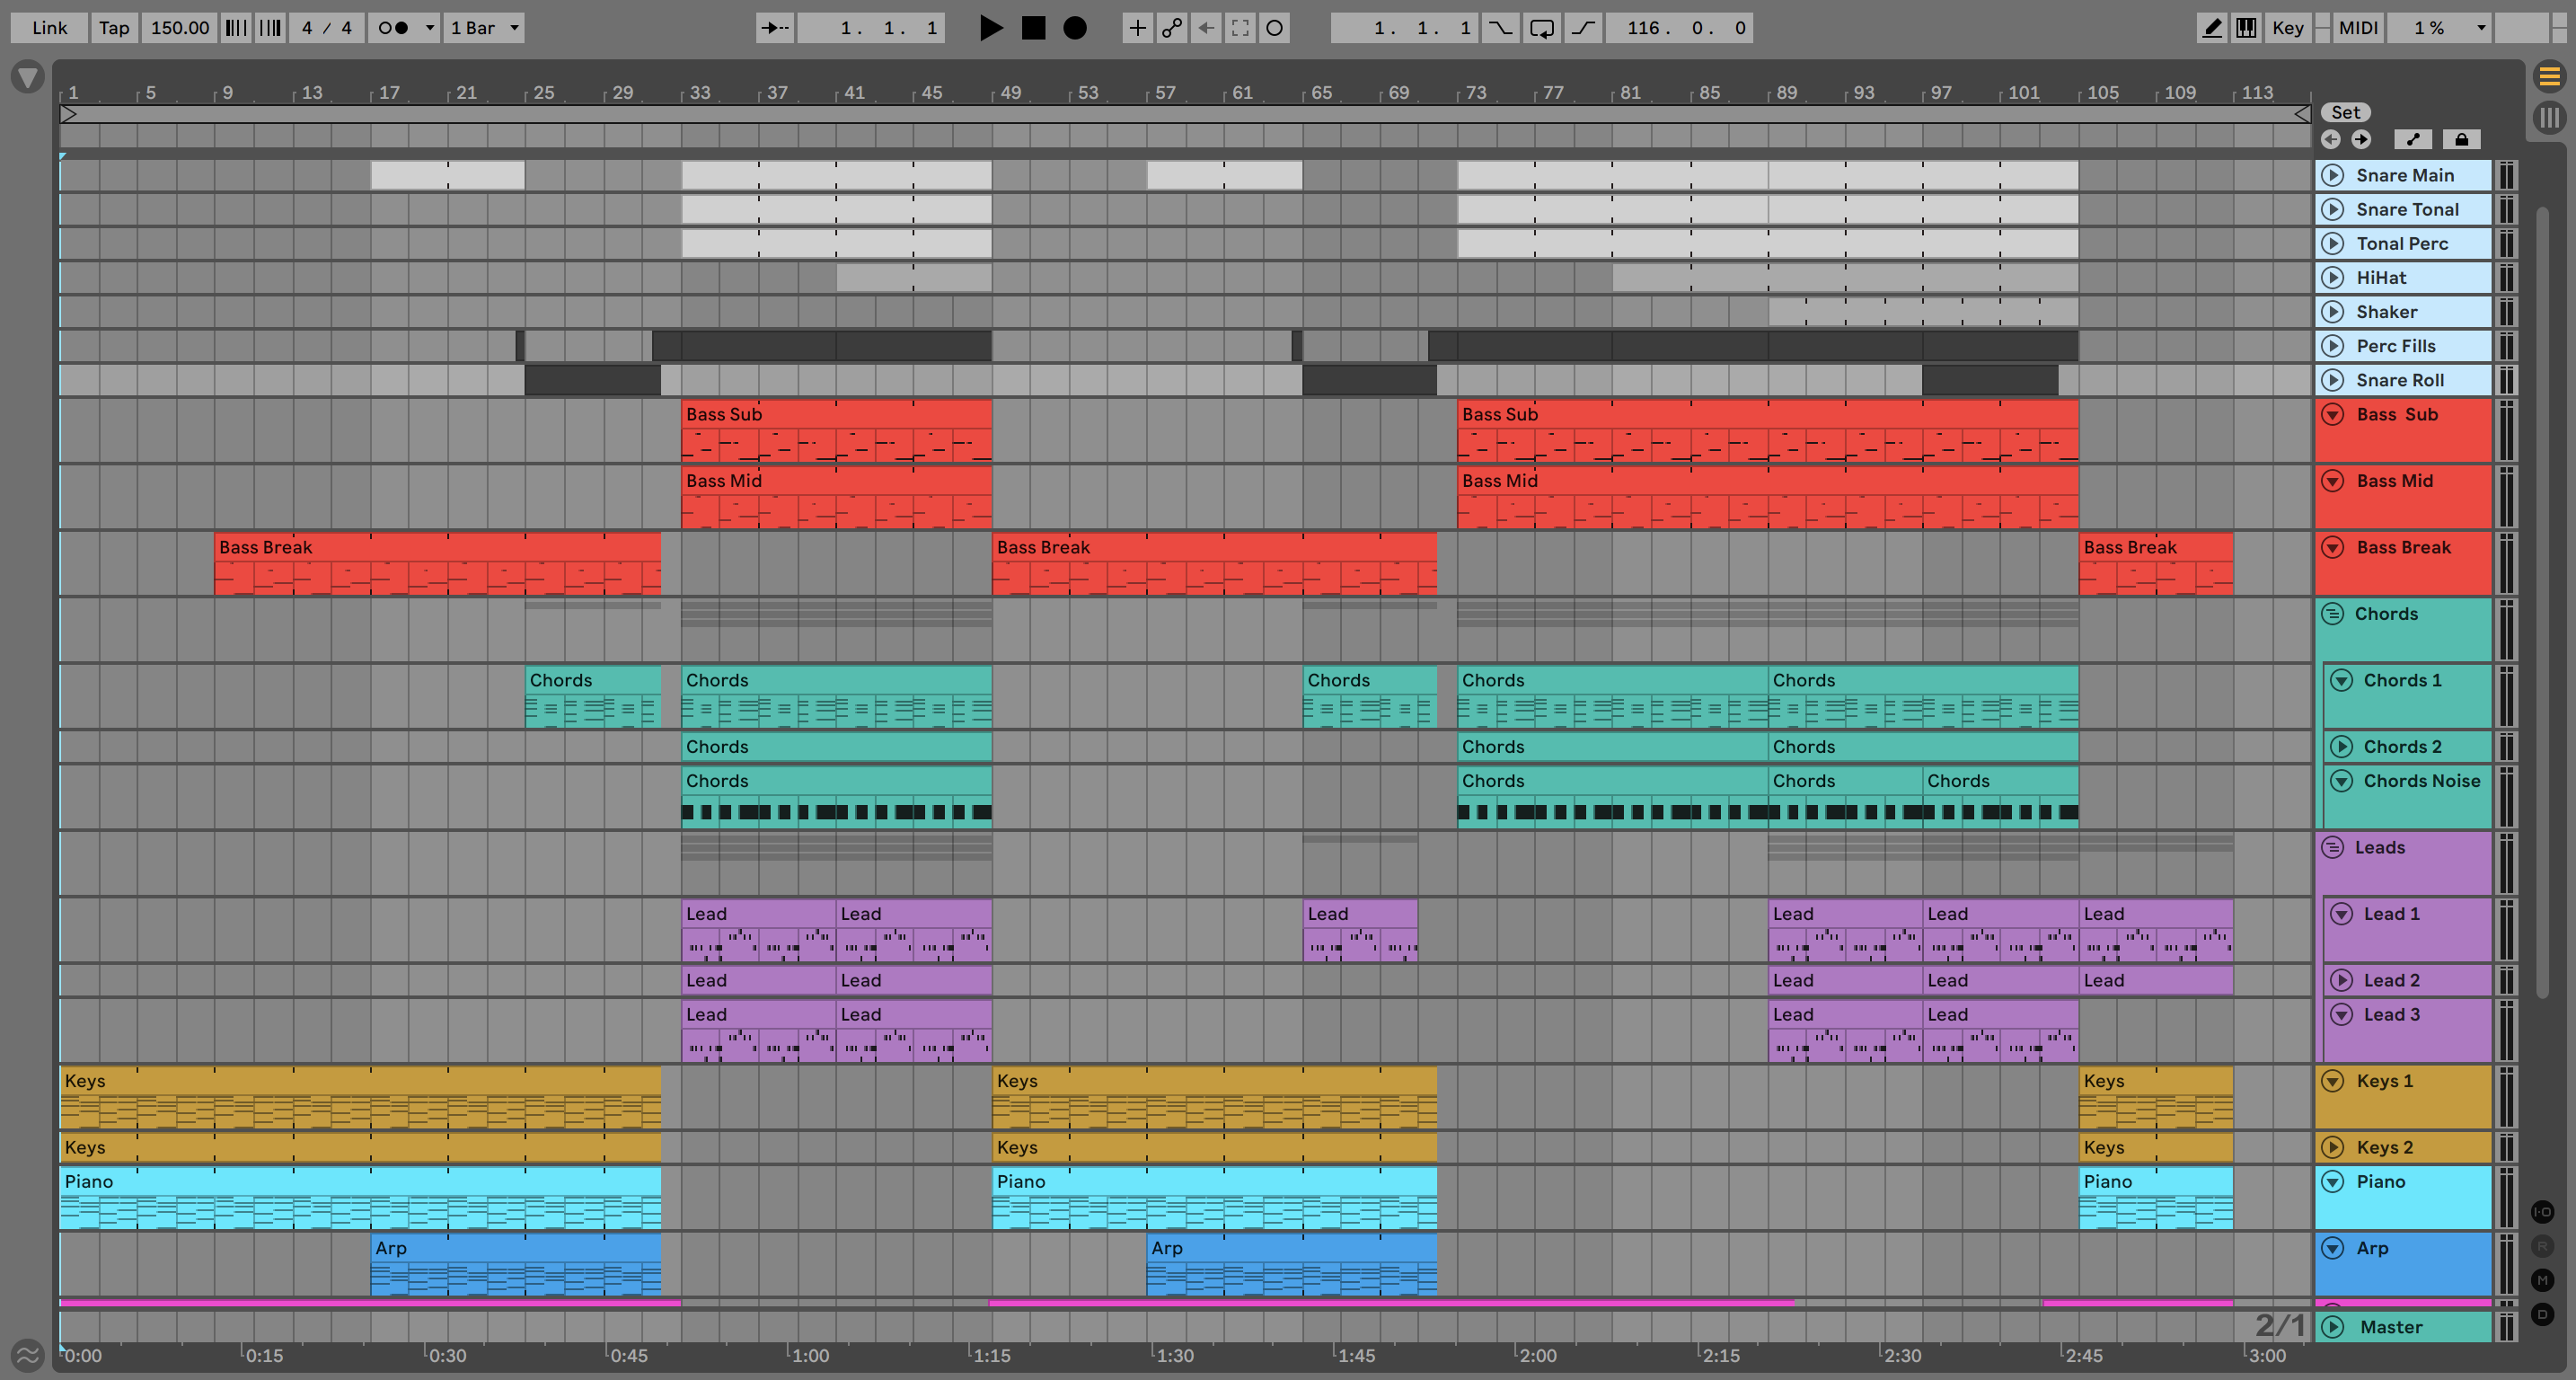The width and height of the screenshot is (2576, 1380).
Task: Toggle the Metronome button
Action: [394, 28]
